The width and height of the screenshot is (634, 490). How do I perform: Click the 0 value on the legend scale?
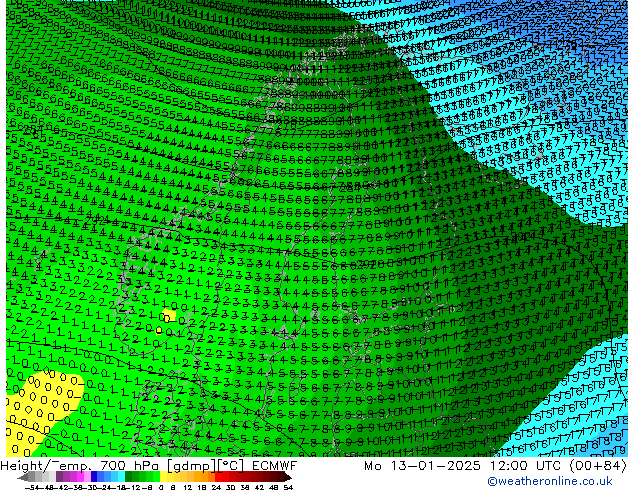(162, 487)
